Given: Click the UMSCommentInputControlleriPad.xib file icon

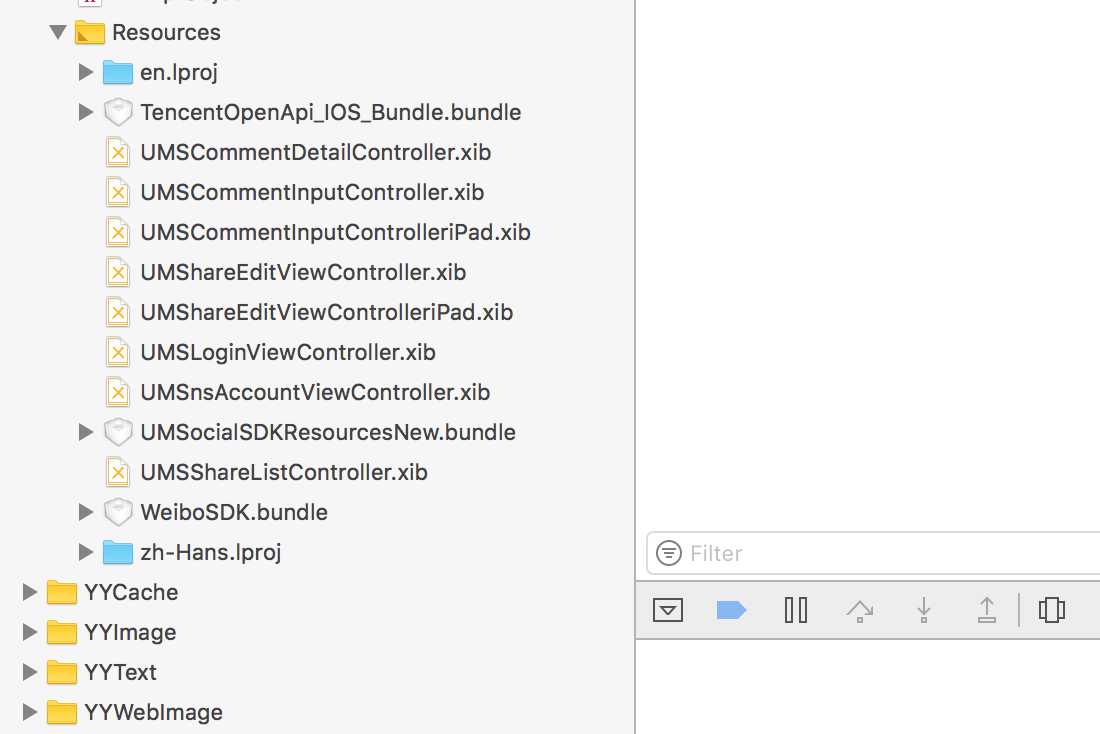Looking at the screenshot, I should coord(118,232).
